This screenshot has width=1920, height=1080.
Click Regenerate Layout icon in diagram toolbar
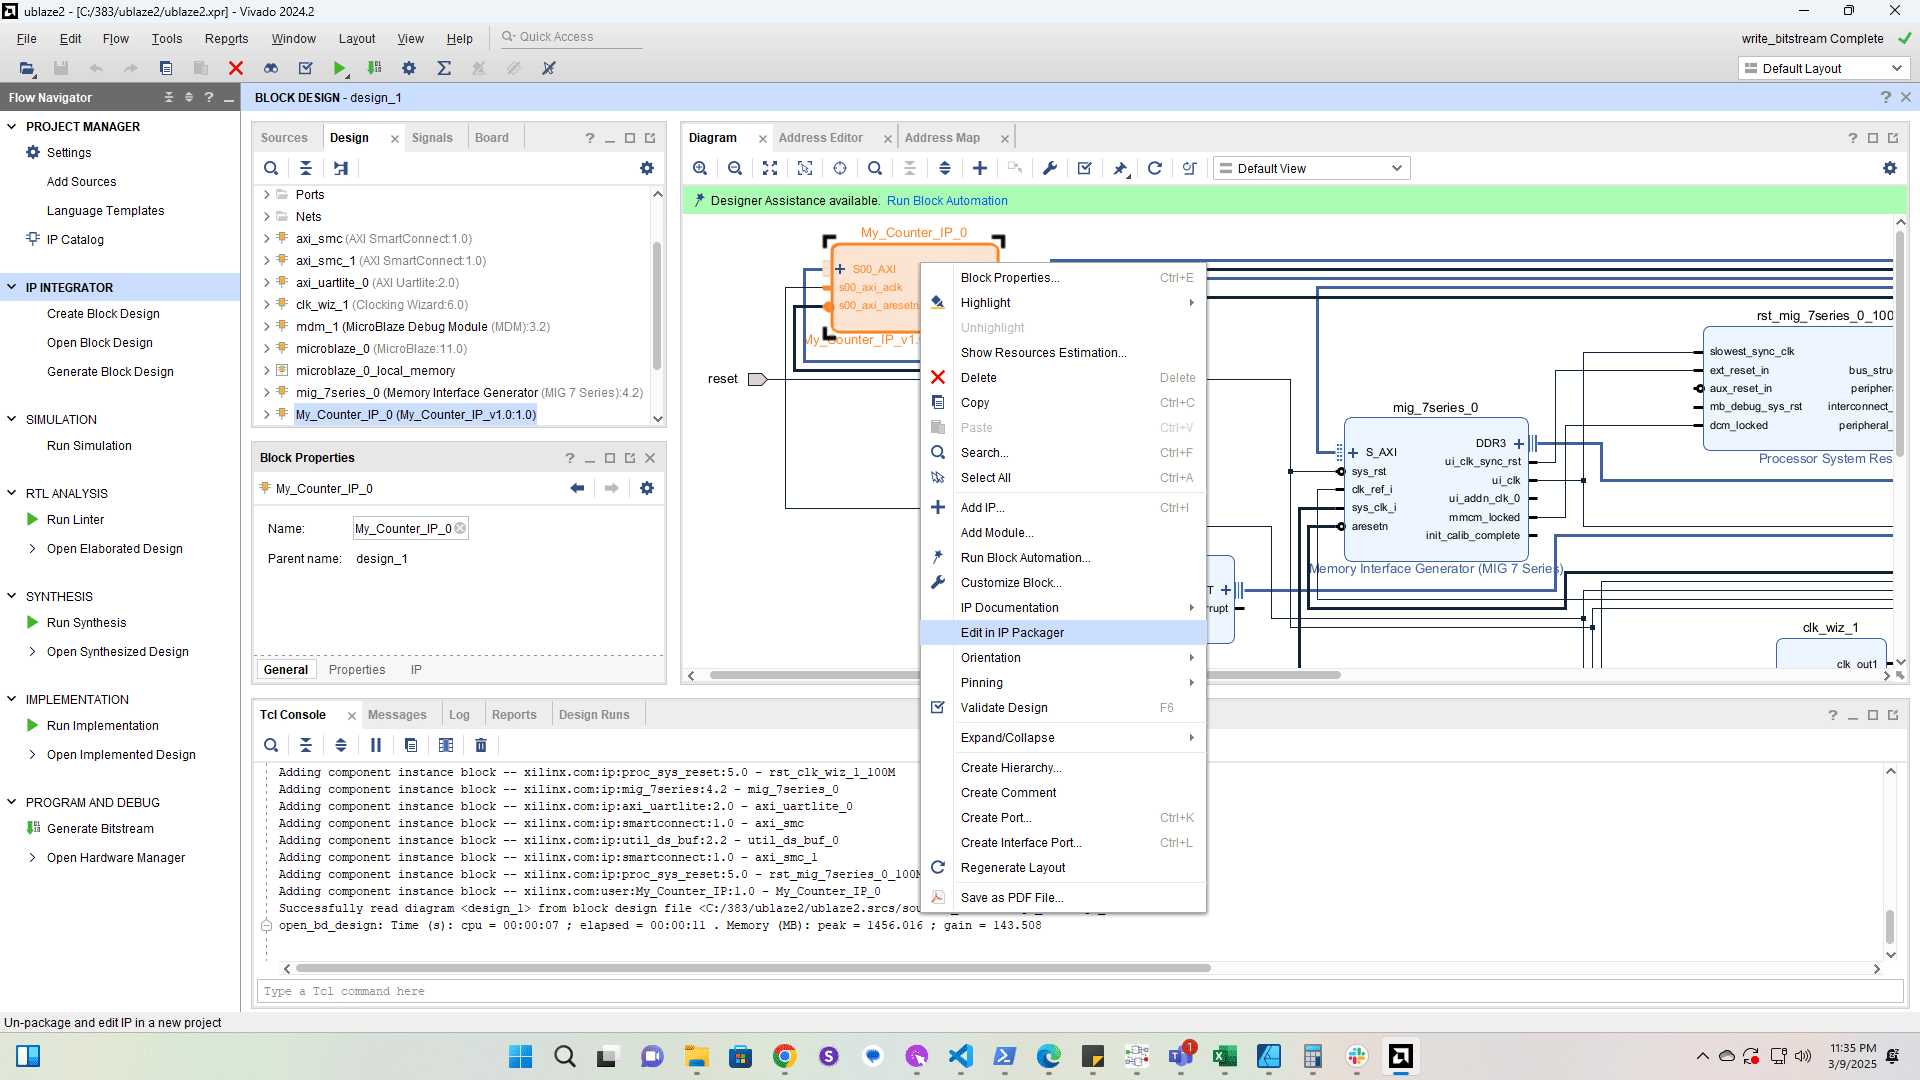pos(1155,168)
